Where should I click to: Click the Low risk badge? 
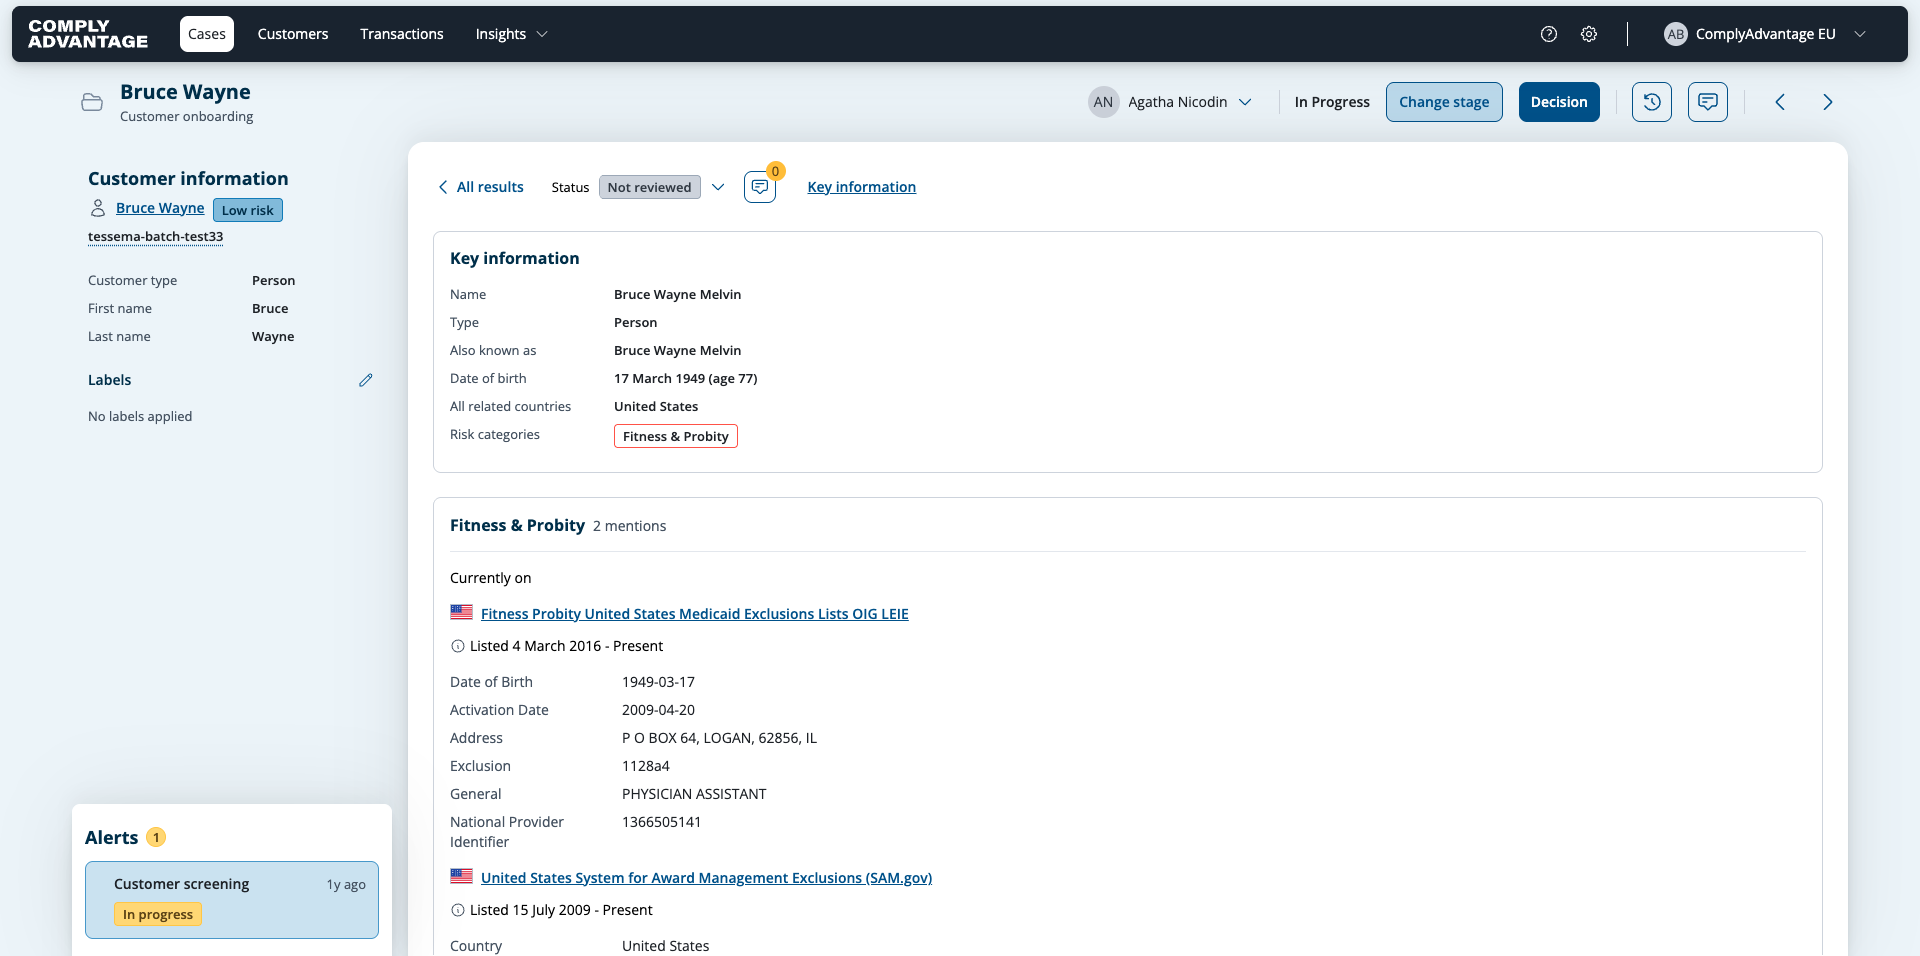pyautogui.click(x=248, y=210)
